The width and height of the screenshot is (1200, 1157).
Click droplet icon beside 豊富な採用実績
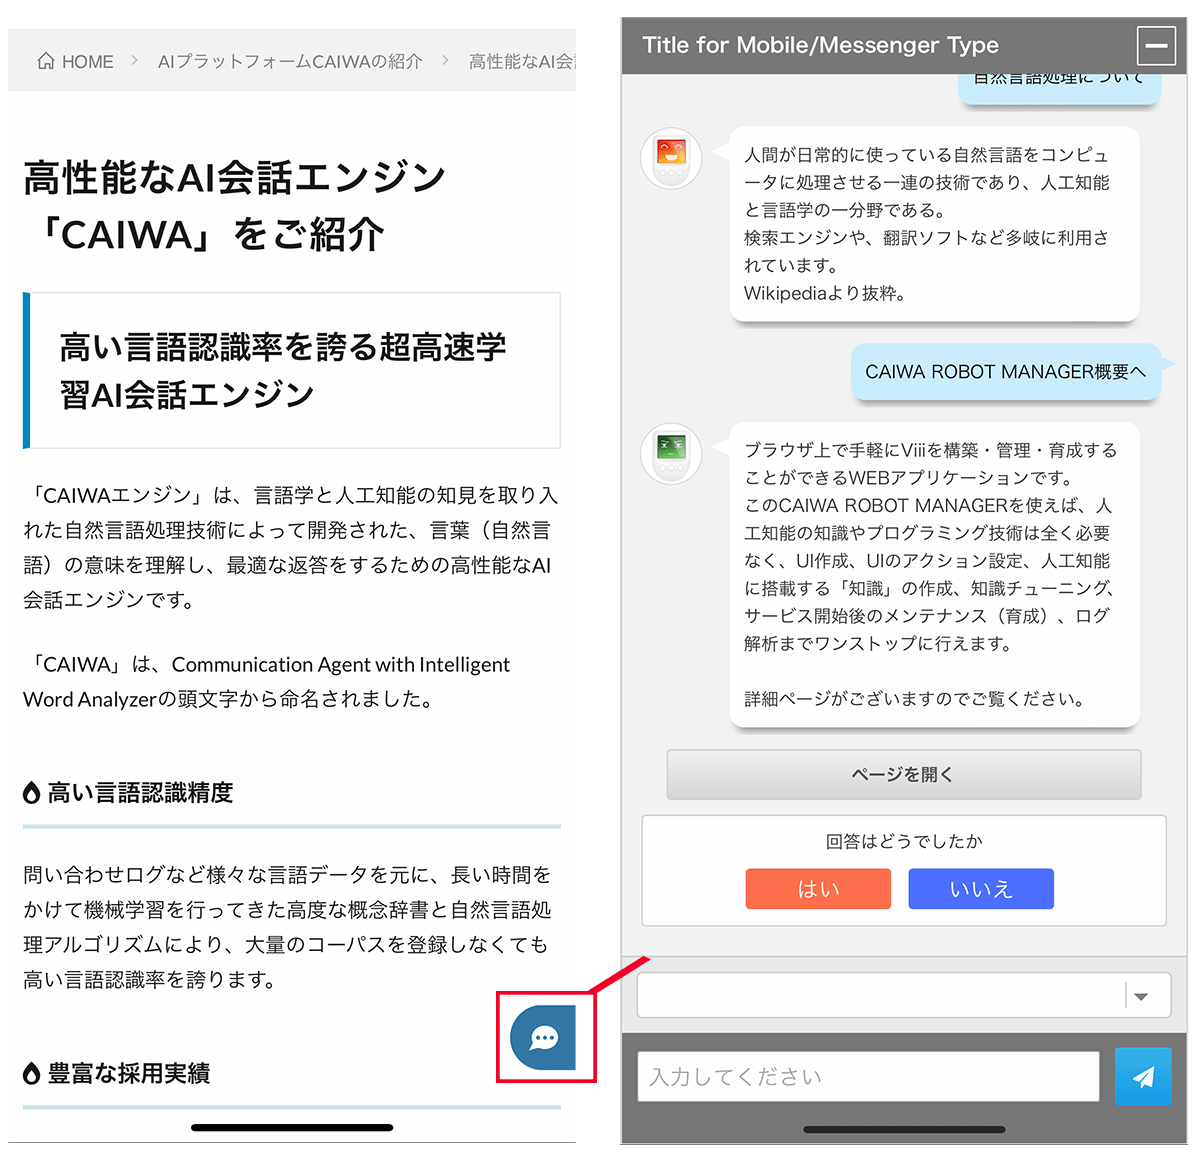tap(32, 1074)
